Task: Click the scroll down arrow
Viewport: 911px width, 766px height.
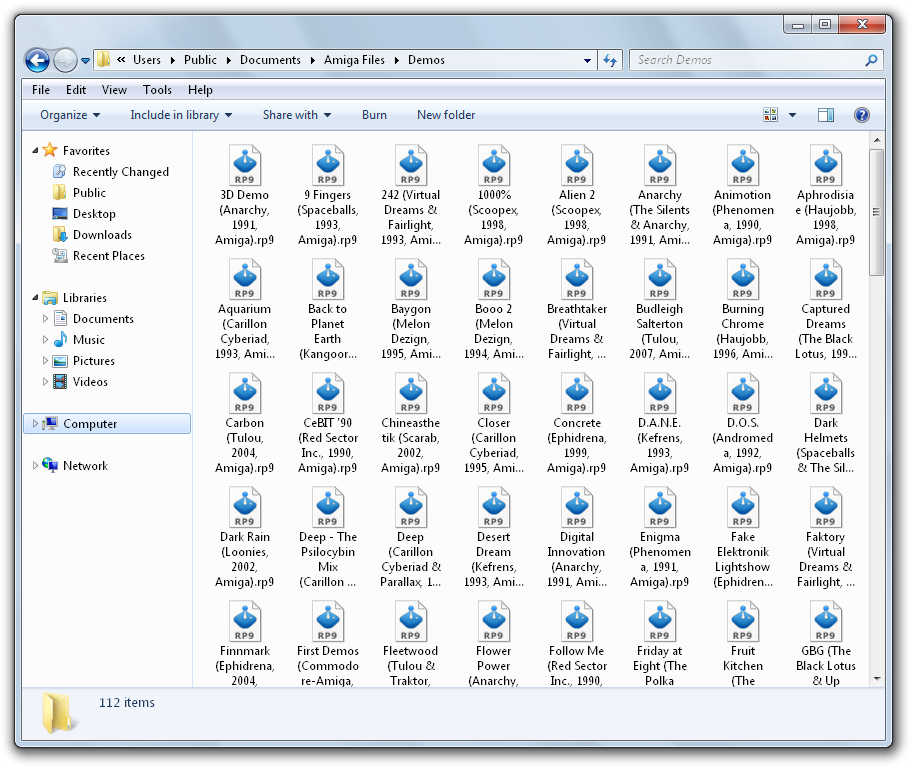Action: [x=877, y=679]
